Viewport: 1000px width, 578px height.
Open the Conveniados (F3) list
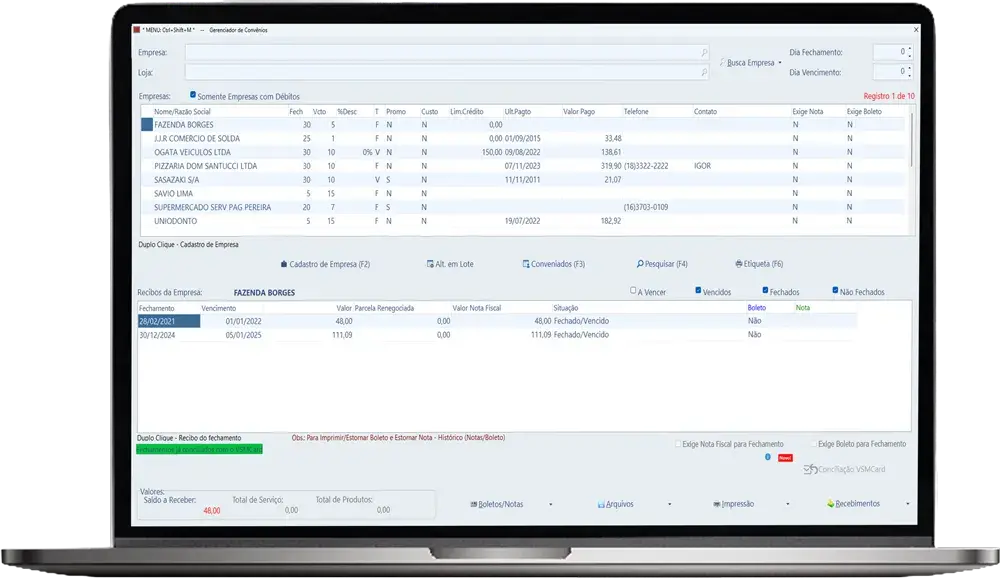click(526, 264)
